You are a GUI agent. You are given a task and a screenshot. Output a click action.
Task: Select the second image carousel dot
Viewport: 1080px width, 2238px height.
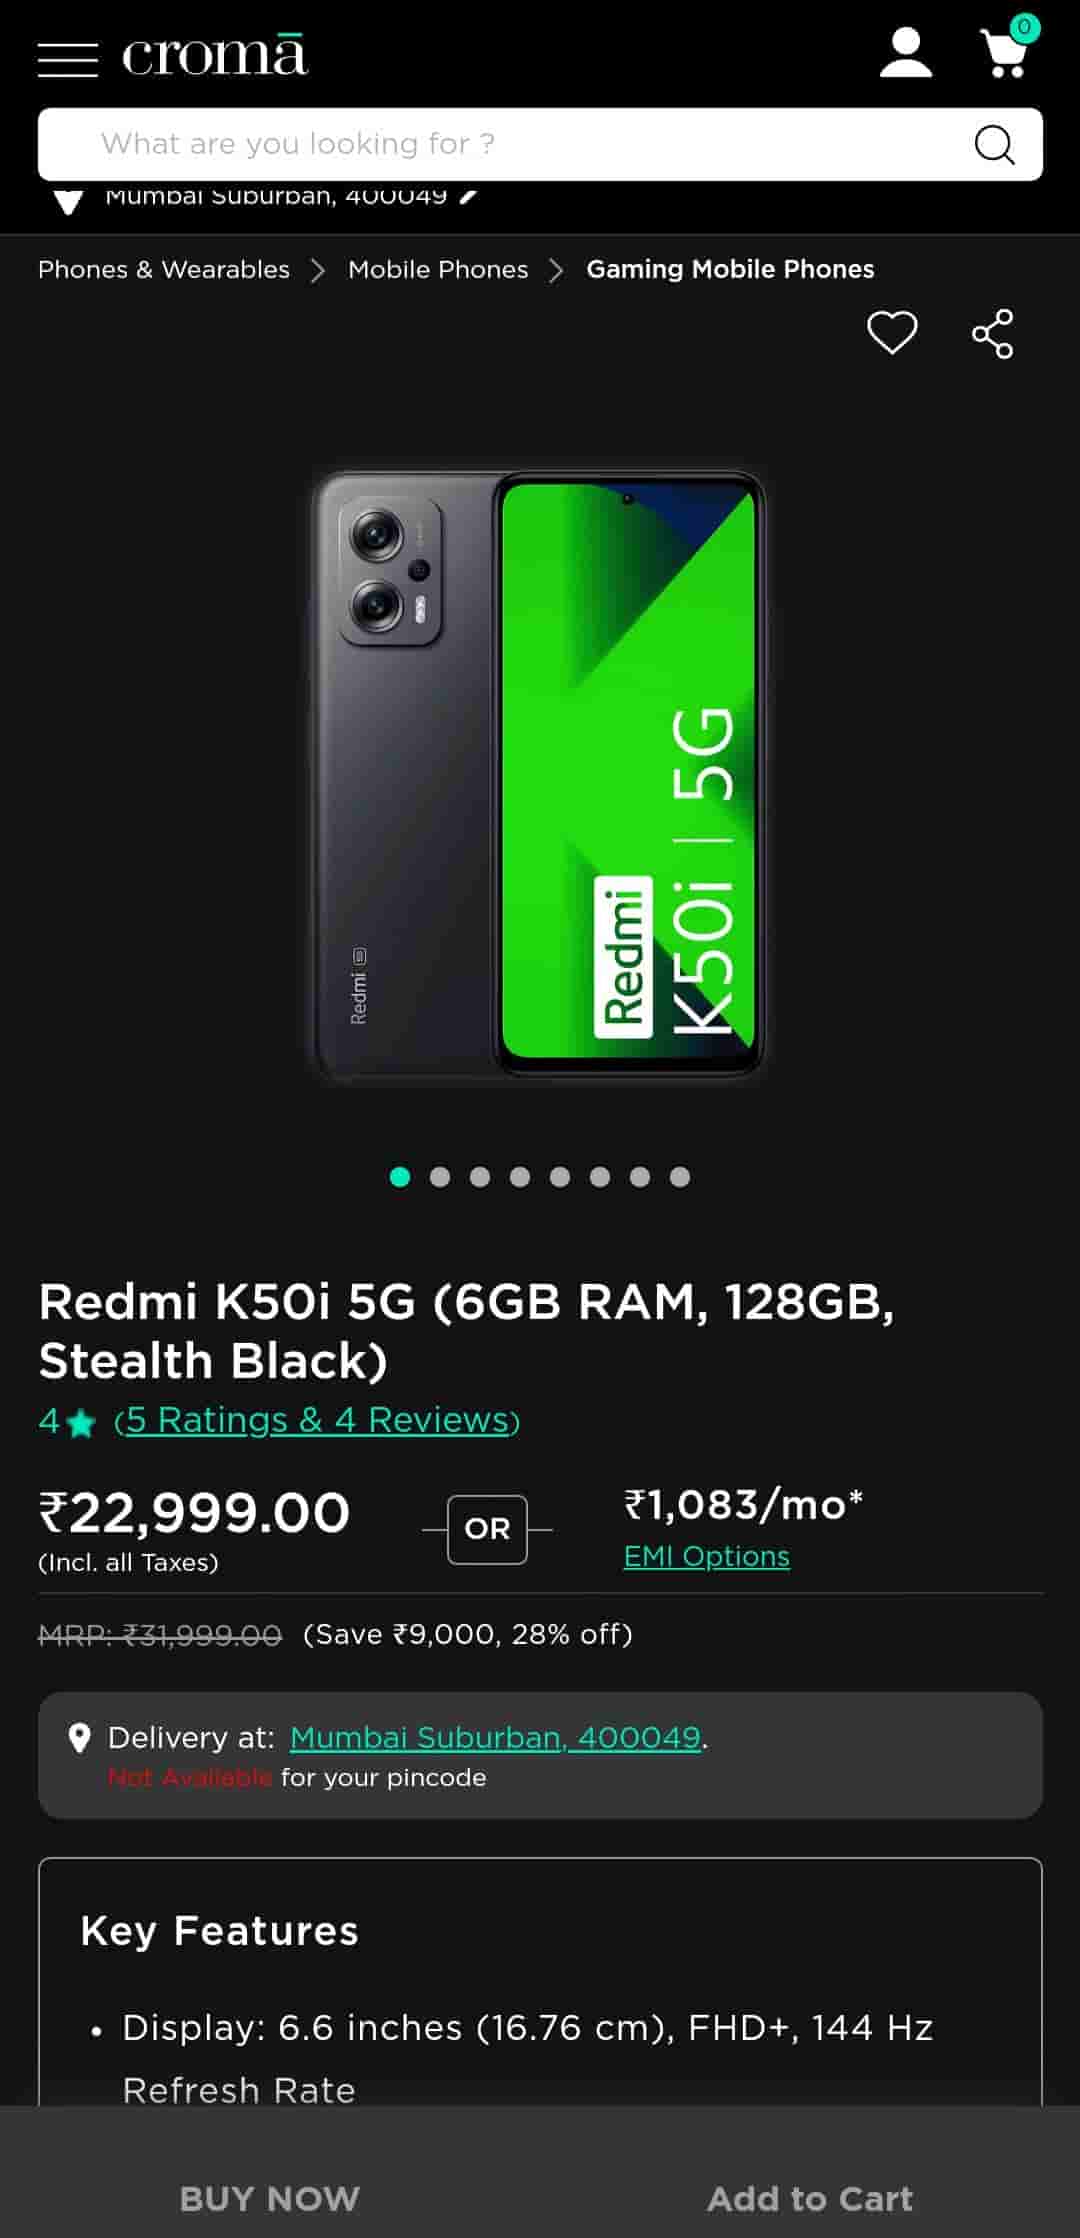(x=440, y=1177)
